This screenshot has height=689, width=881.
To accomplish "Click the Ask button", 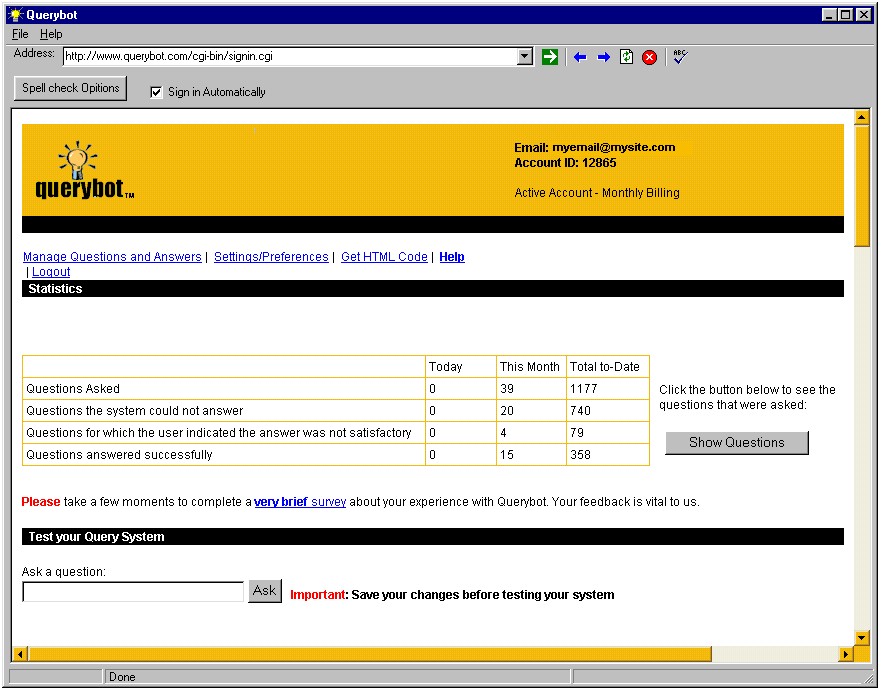I will tap(264, 591).
